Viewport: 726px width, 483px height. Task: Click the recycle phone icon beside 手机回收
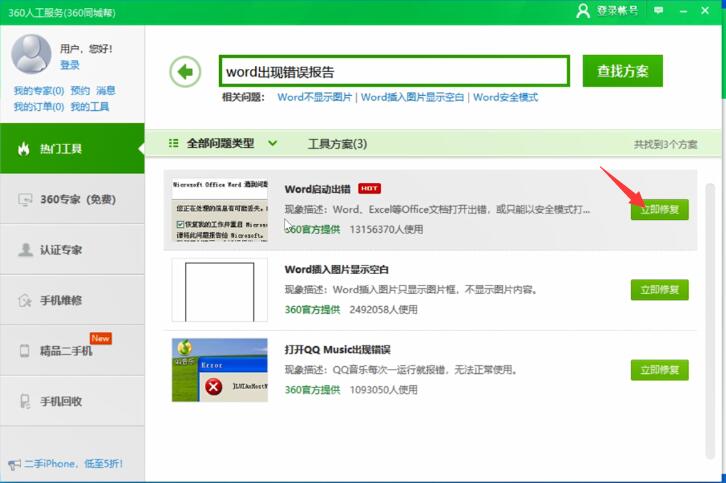coord(25,401)
